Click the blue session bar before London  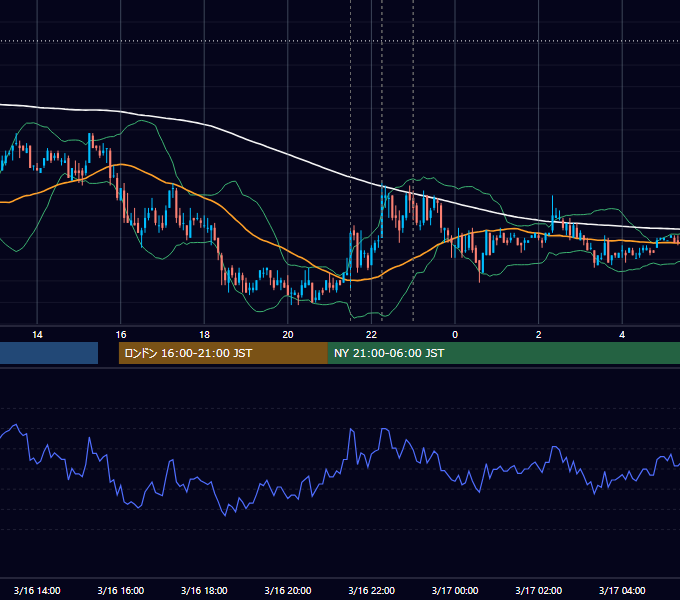click(x=49, y=353)
